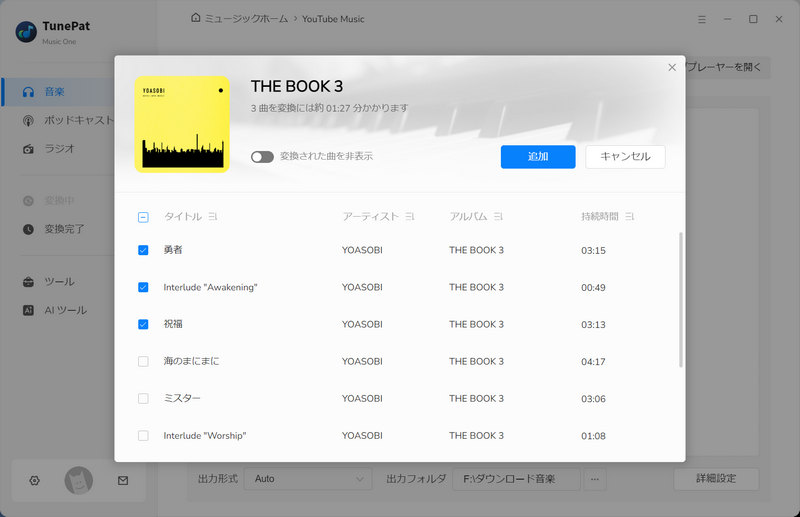
Task: Click duration 00:49 cell
Action: pos(593,288)
